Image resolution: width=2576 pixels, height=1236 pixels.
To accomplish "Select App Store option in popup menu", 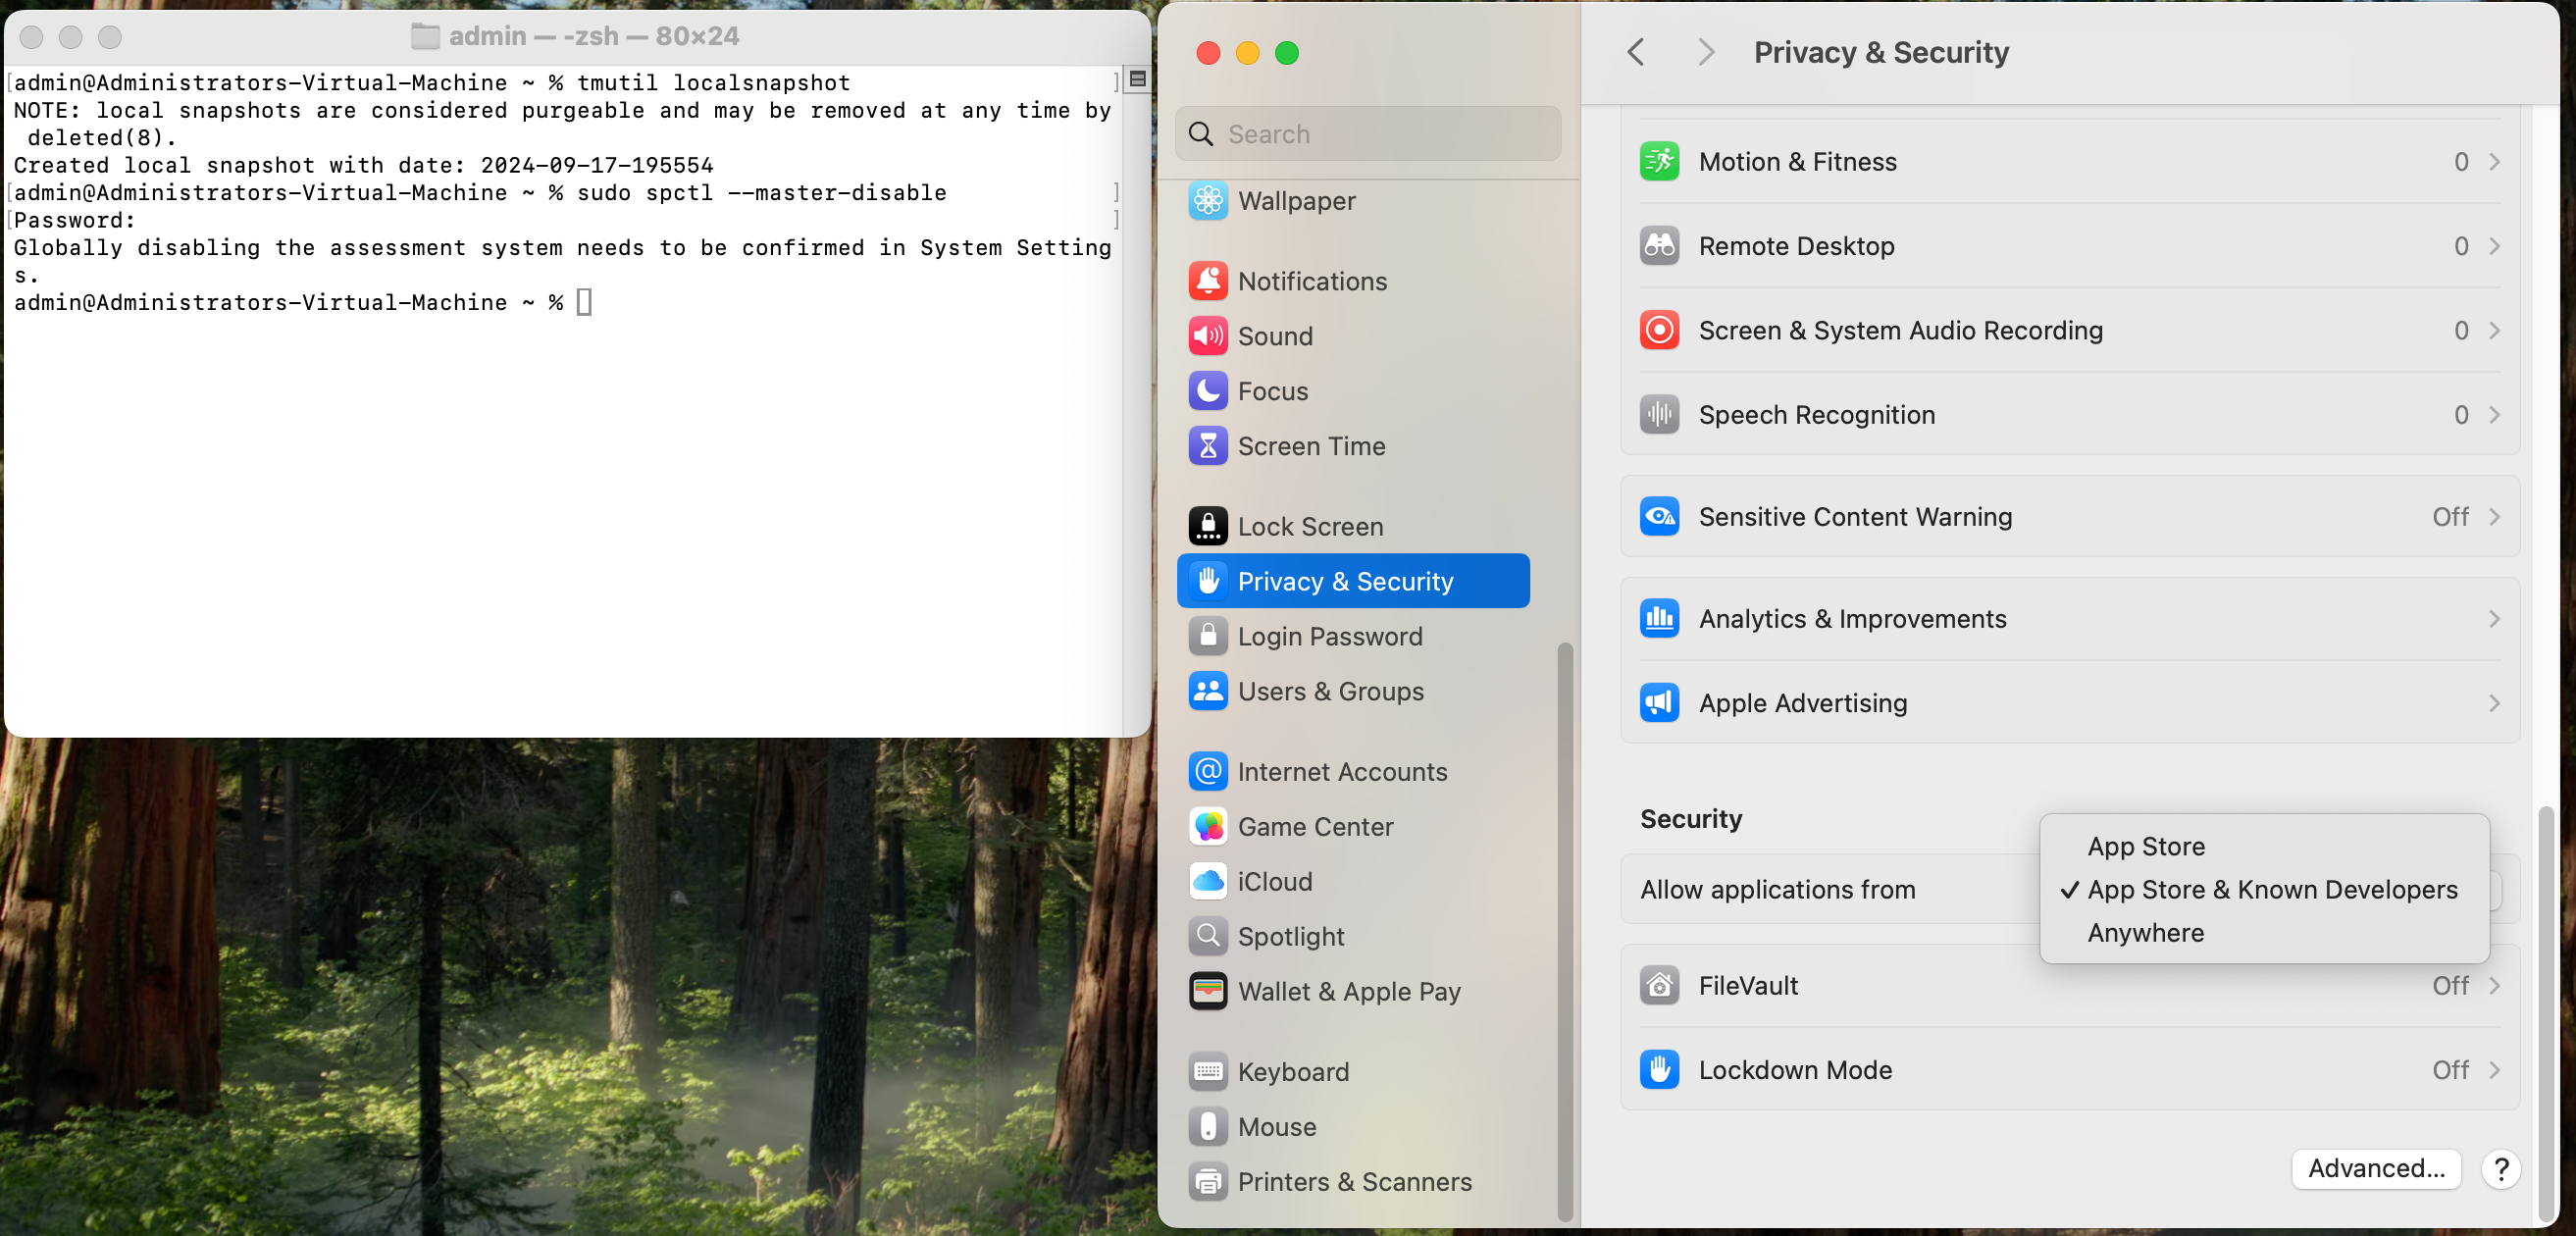I will click(x=2145, y=846).
